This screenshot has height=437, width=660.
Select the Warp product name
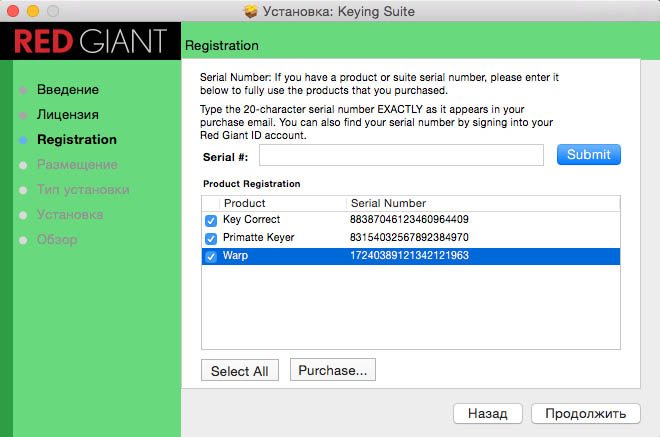point(235,256)
